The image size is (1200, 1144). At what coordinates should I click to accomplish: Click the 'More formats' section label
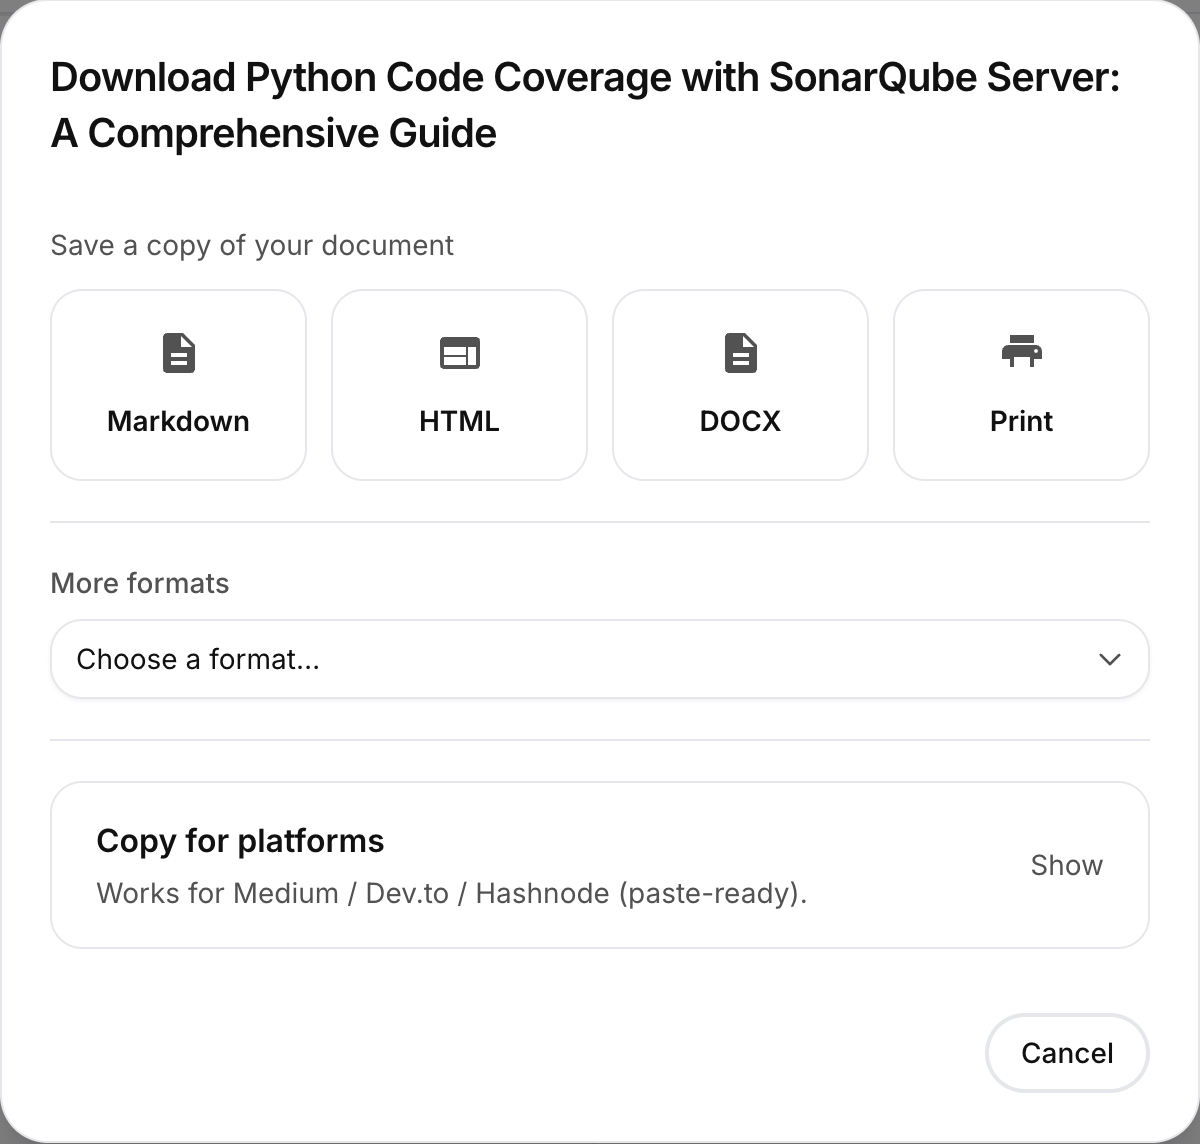point(140,583)
